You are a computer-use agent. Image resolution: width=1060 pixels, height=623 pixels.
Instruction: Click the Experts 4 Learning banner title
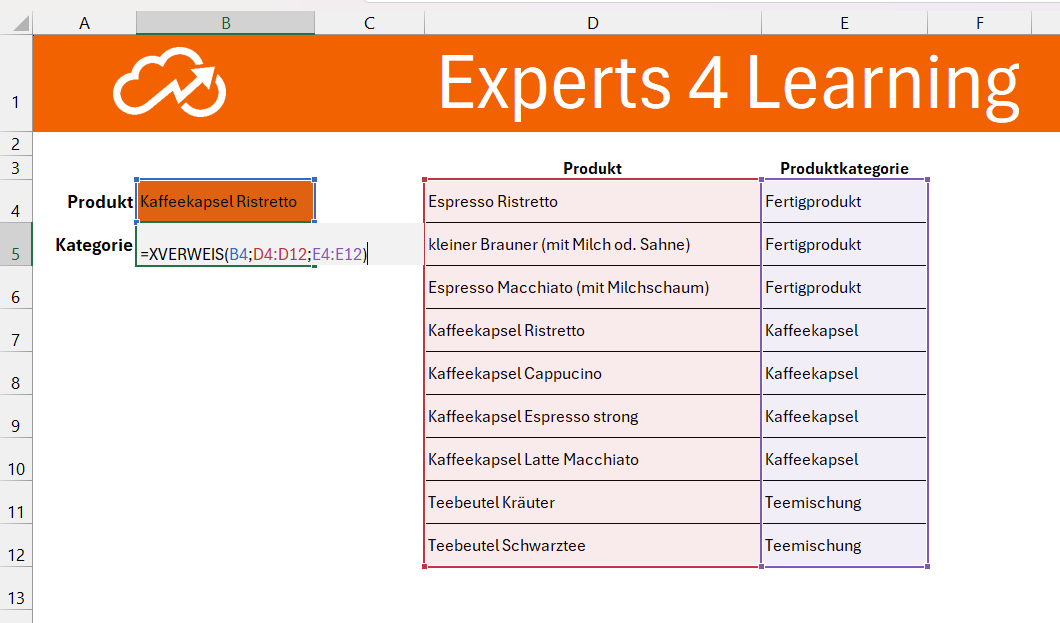click(x=728, y=83)
